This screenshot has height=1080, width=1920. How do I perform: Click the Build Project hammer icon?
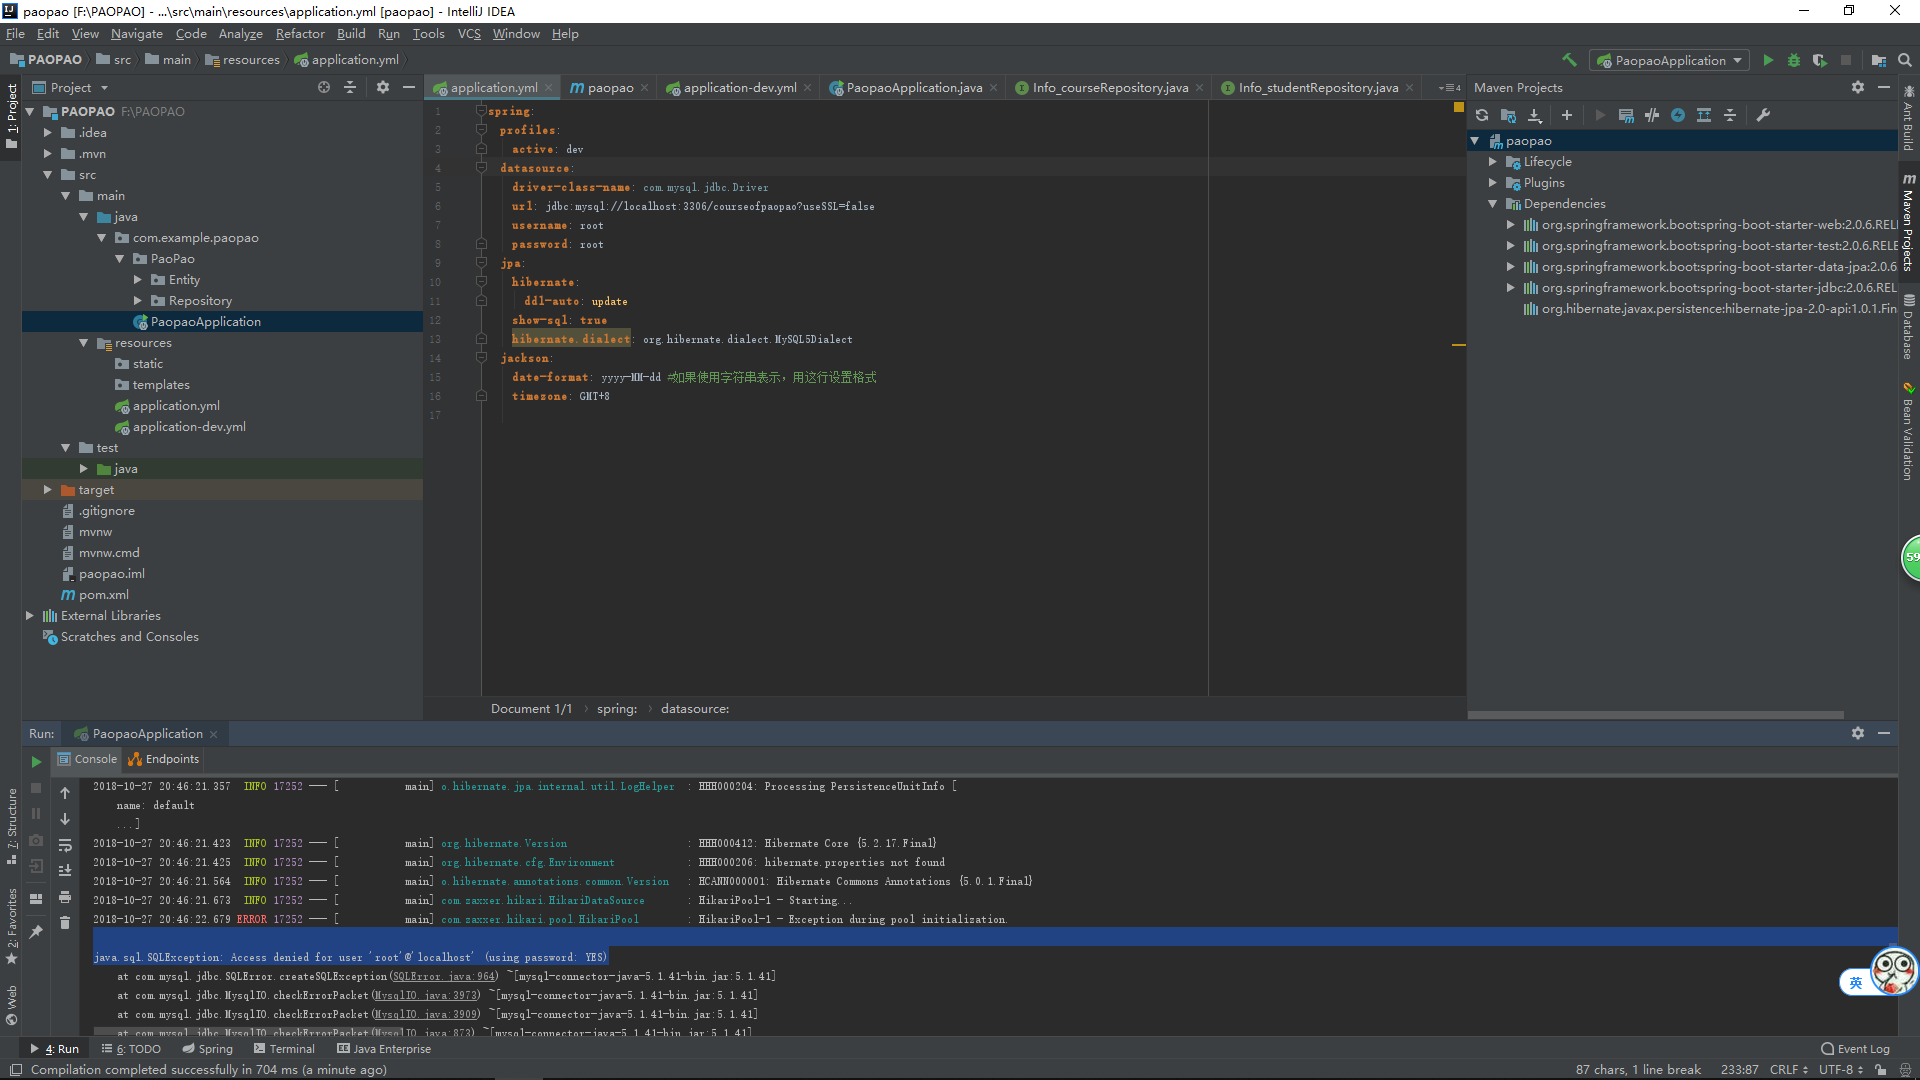point(1569,60)
